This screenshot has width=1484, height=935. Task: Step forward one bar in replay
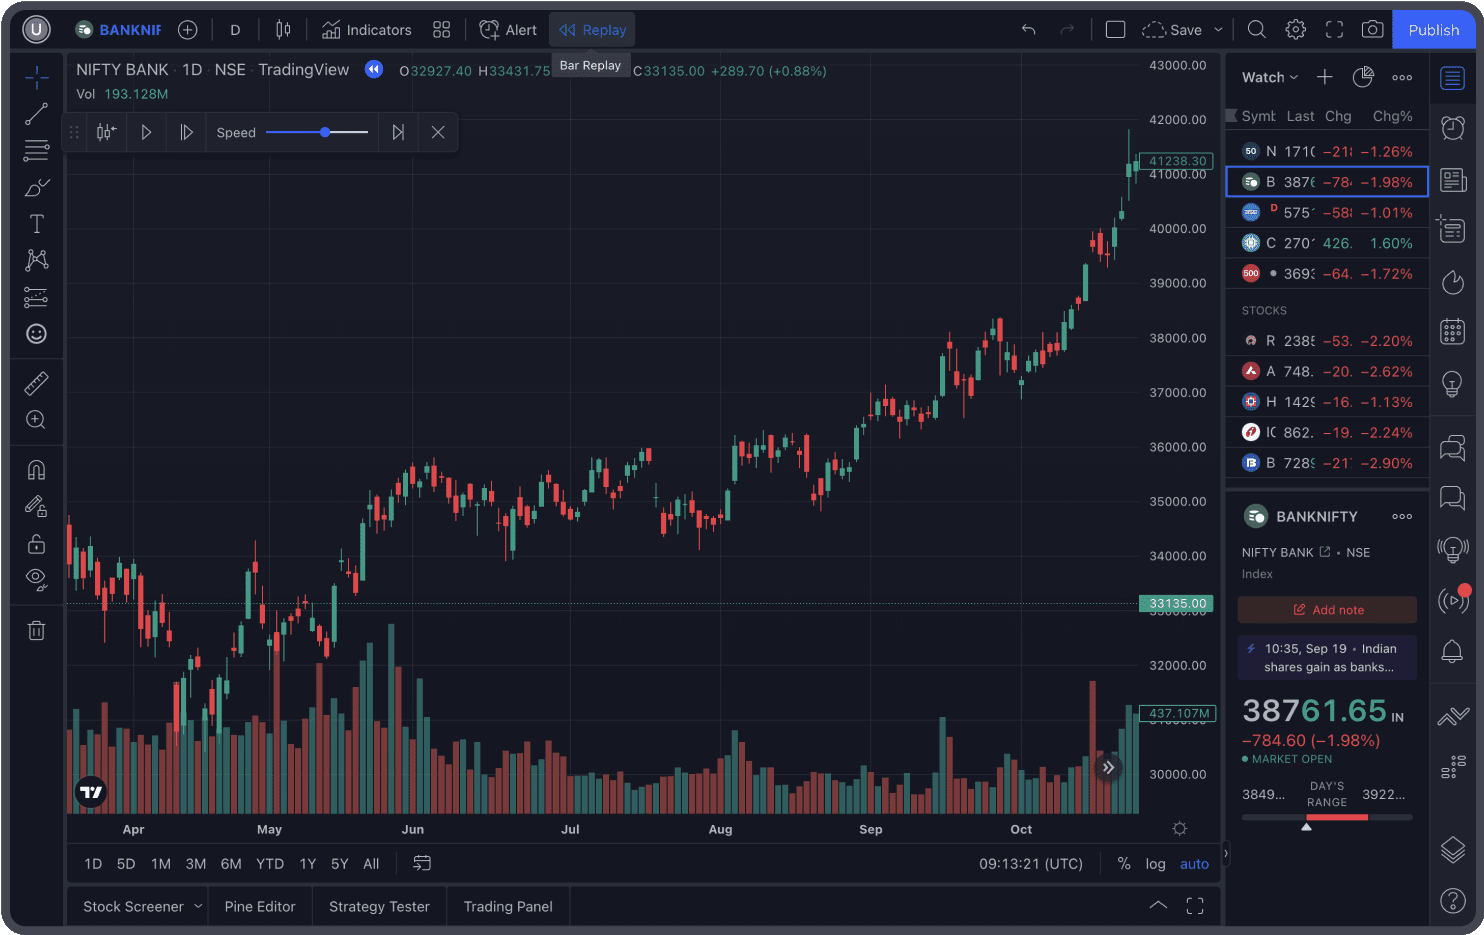(186, 132)
